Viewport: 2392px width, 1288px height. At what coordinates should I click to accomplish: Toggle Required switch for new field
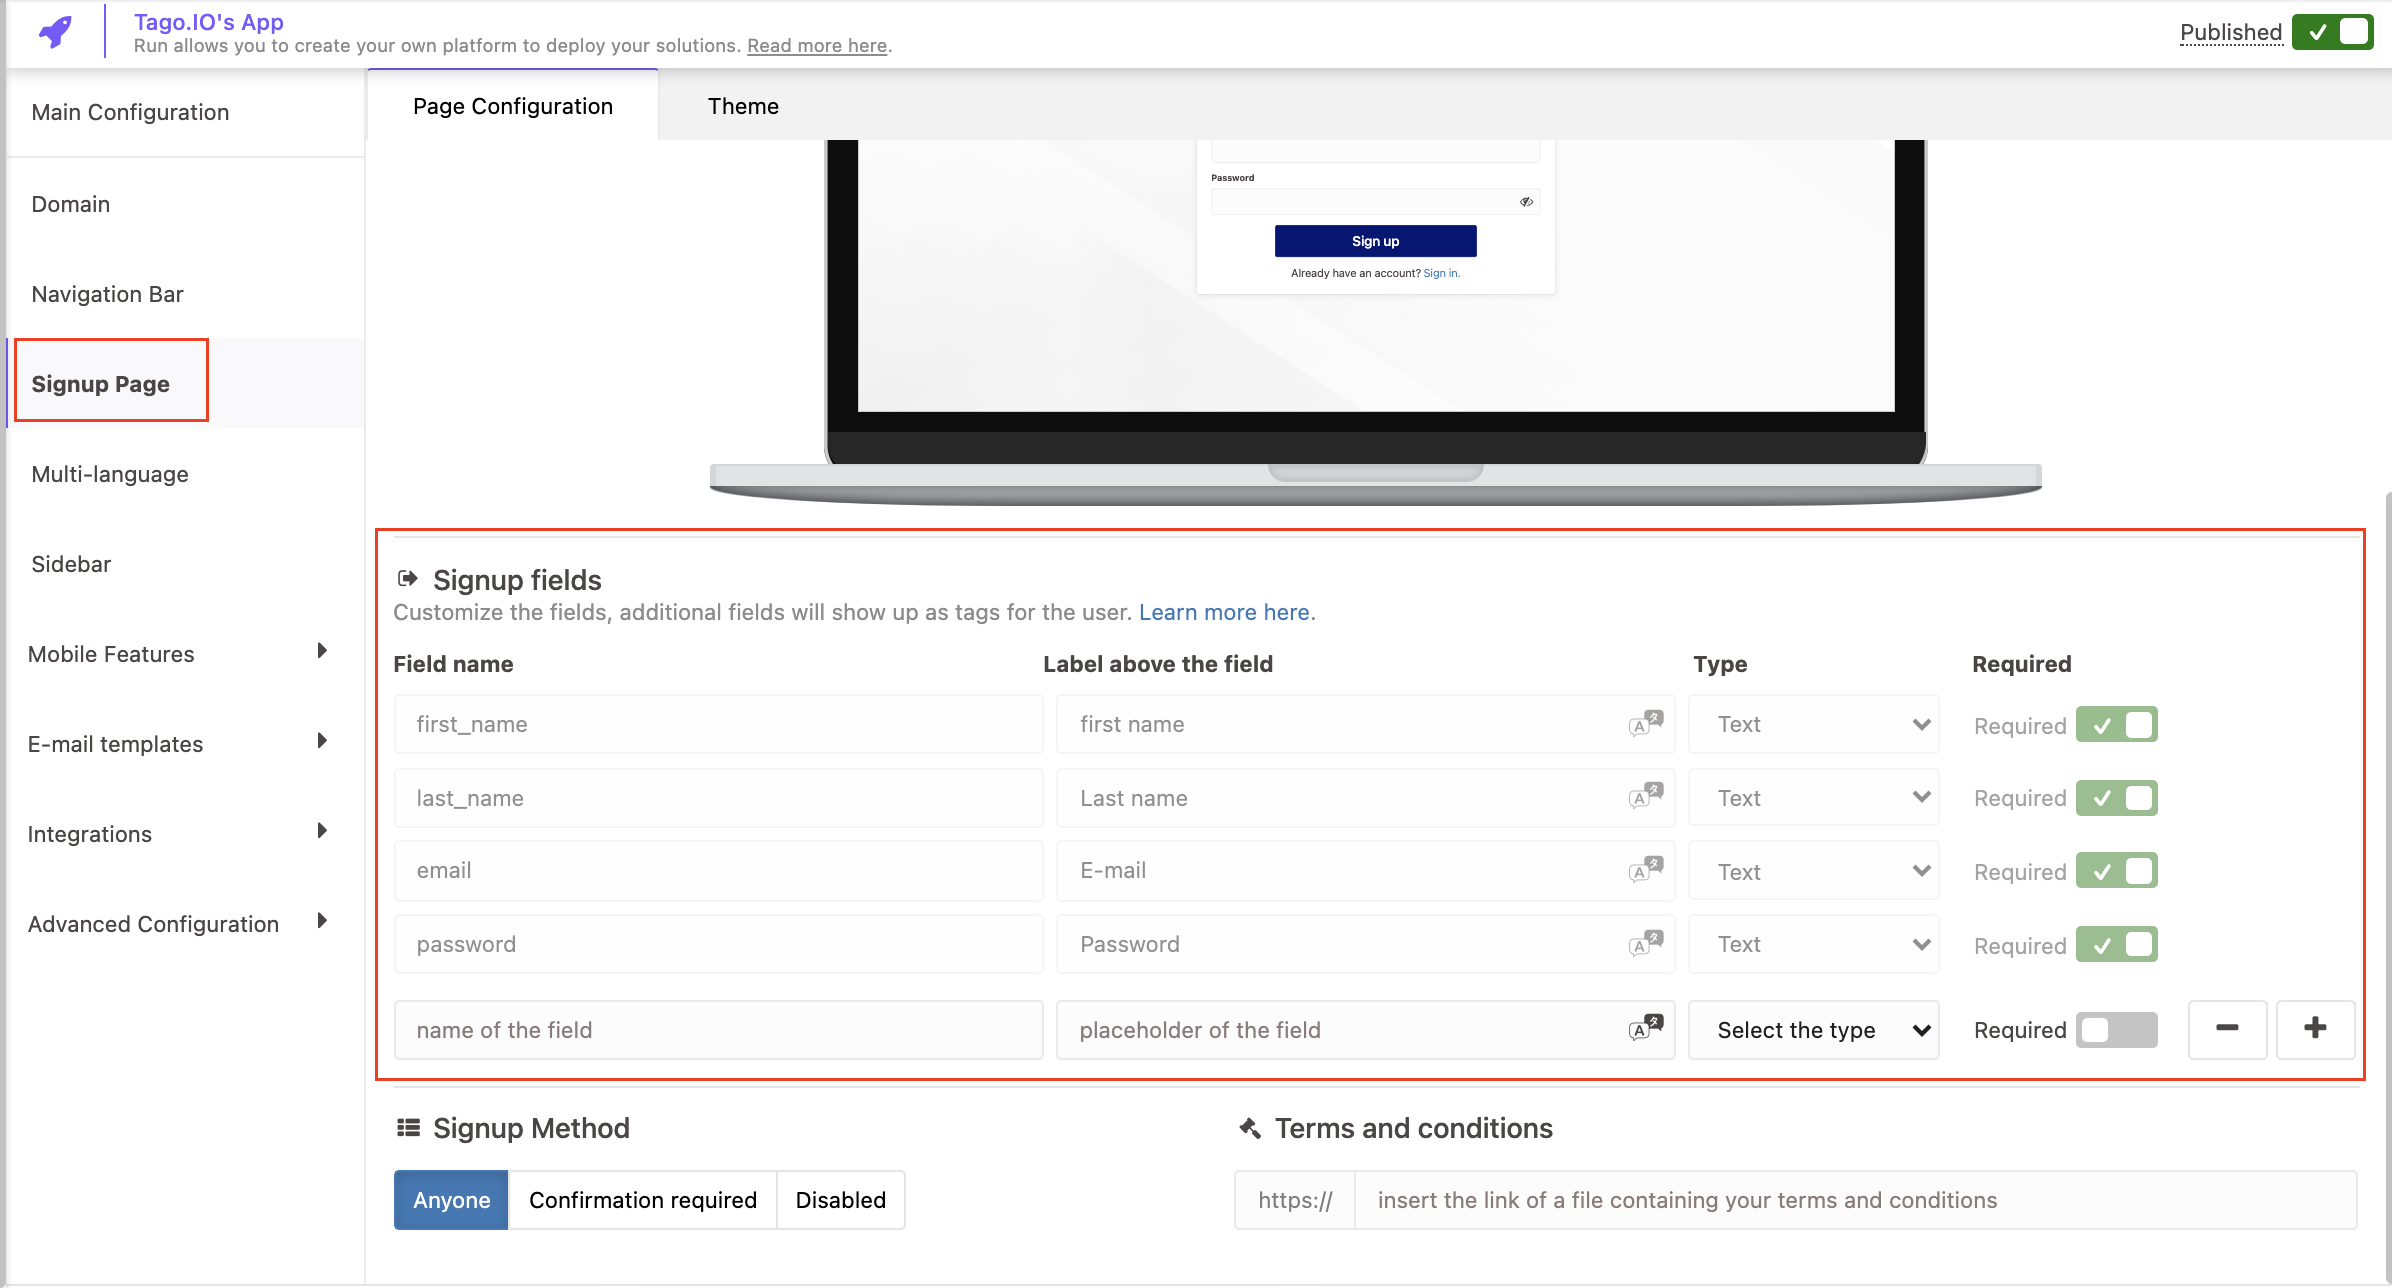pos(2116,1030)
